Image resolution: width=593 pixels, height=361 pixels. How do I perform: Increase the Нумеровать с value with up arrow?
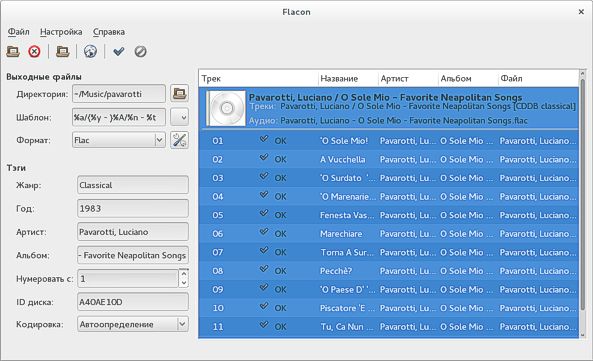[183, 274]
